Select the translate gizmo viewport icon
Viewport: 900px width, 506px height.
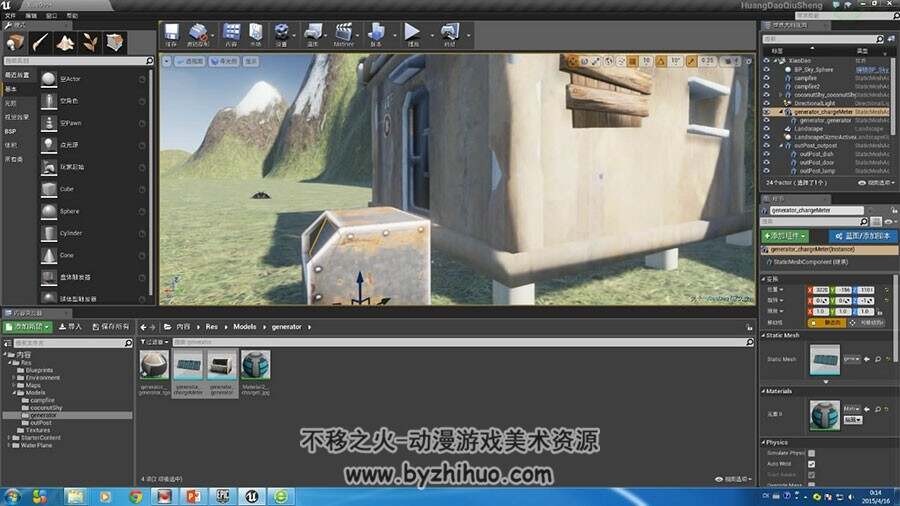click(x=572, y=61)
